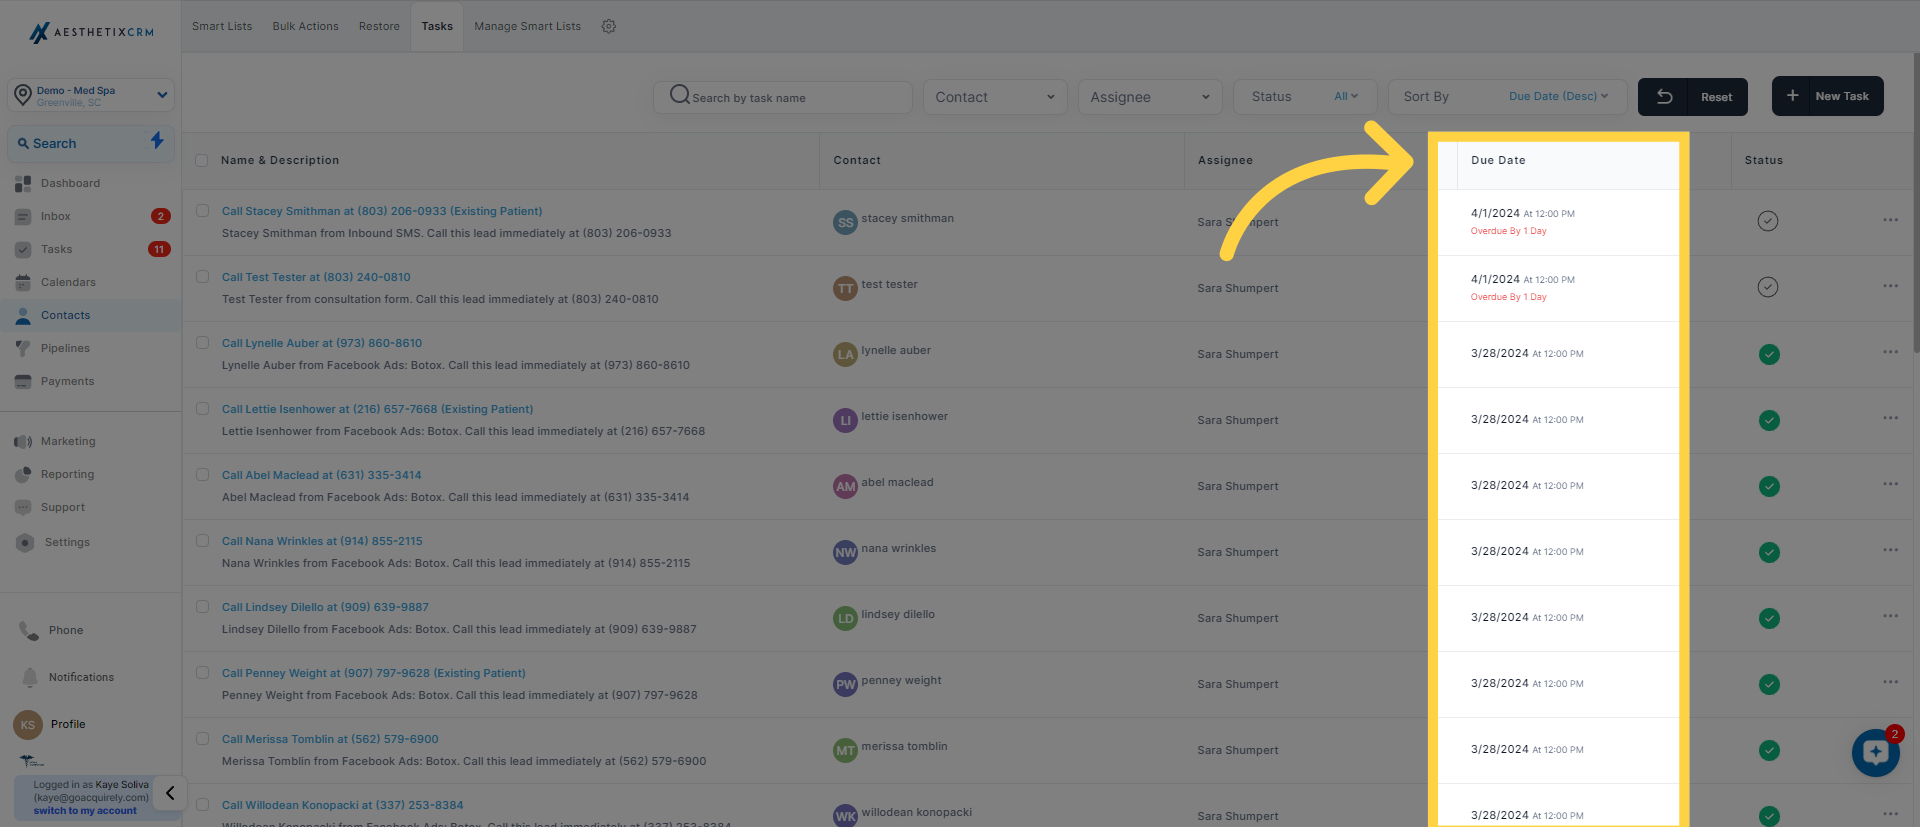Screen dimensions: 1920x827
Task: Open more options for Lynelle Auber task
Action: [1890, 352]
